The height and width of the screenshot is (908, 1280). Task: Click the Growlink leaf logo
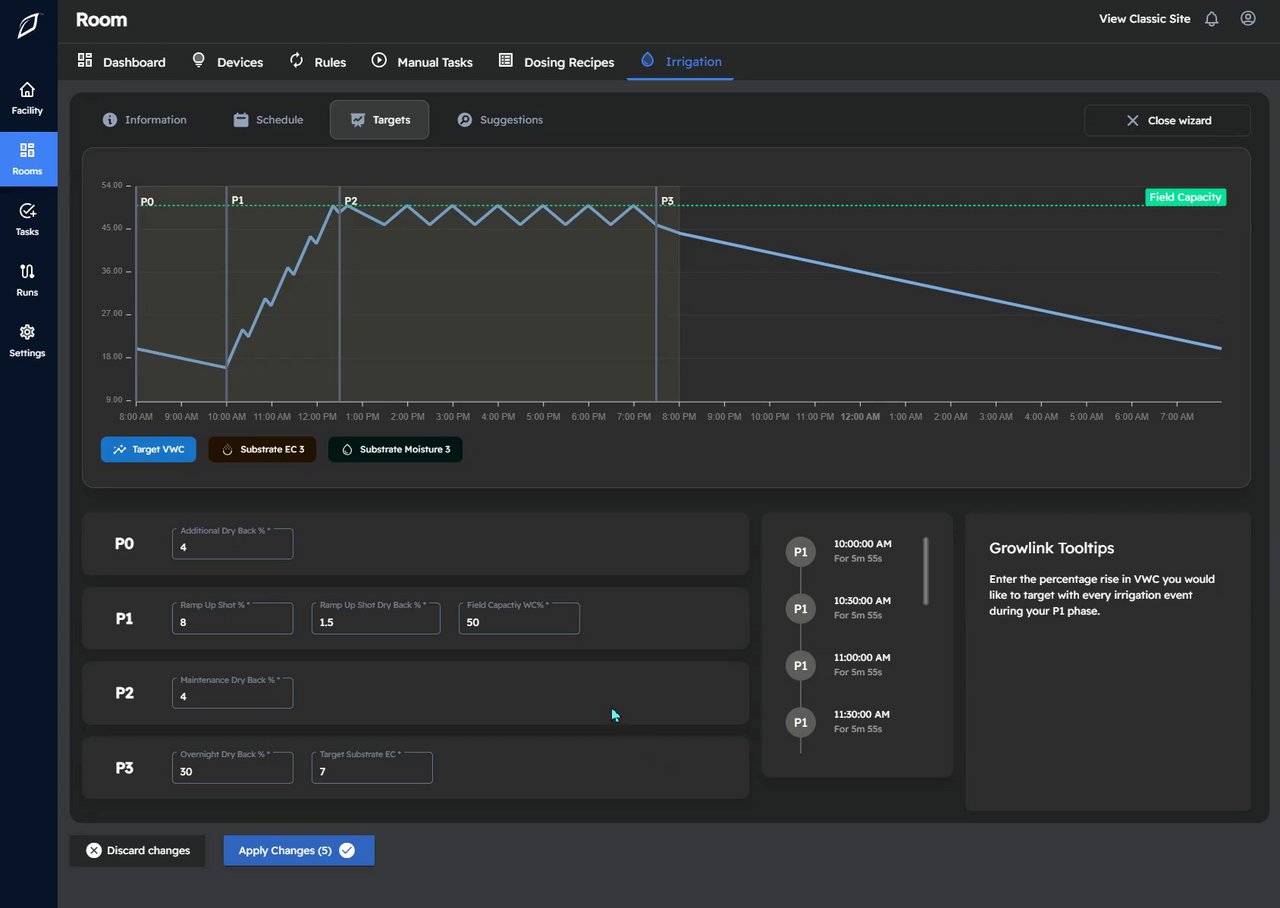tap(28, 25)
